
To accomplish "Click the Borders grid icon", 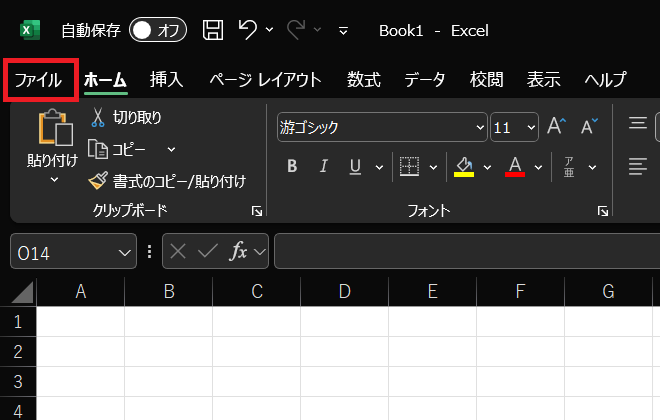I will (x=408, y=166).
